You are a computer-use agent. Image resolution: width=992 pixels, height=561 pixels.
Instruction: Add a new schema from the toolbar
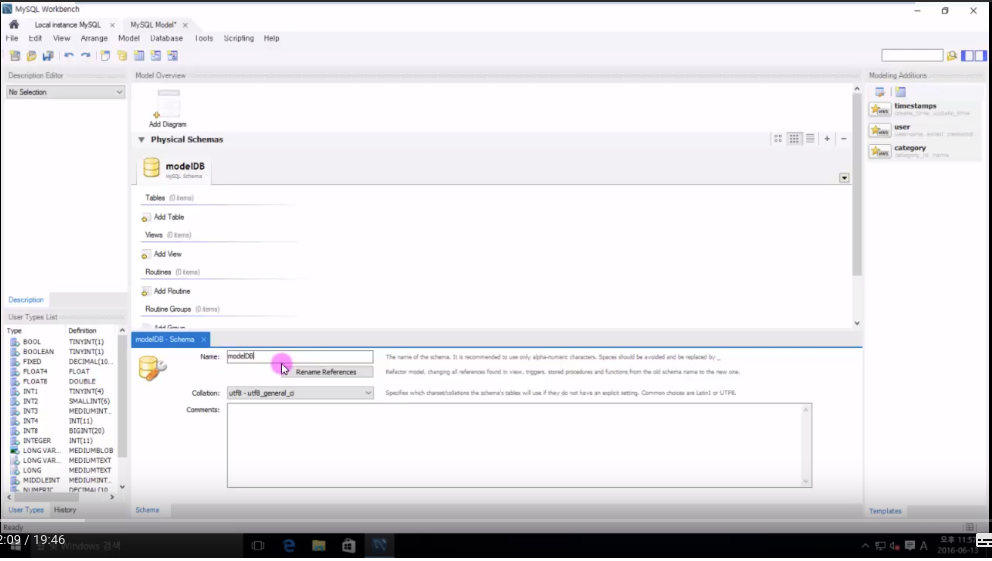click(122, 56)
